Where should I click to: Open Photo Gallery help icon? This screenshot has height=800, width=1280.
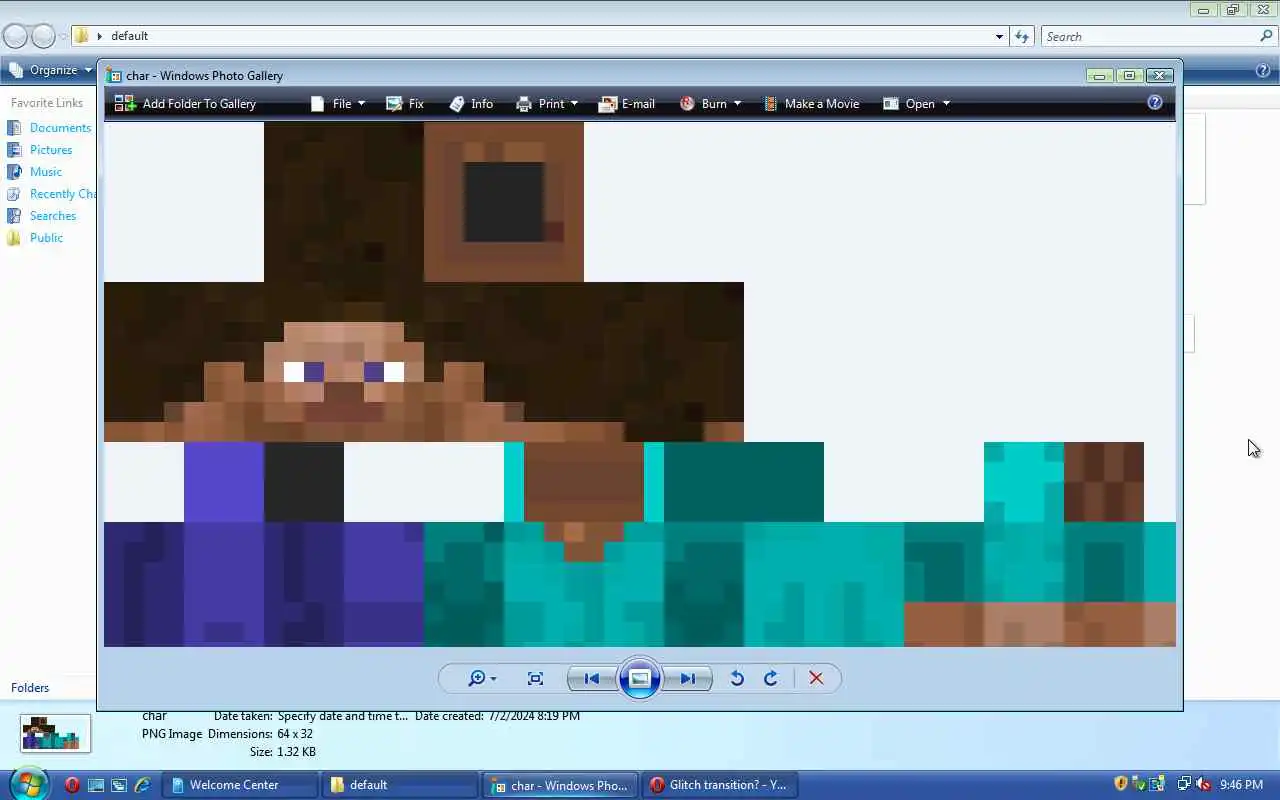1155,102
